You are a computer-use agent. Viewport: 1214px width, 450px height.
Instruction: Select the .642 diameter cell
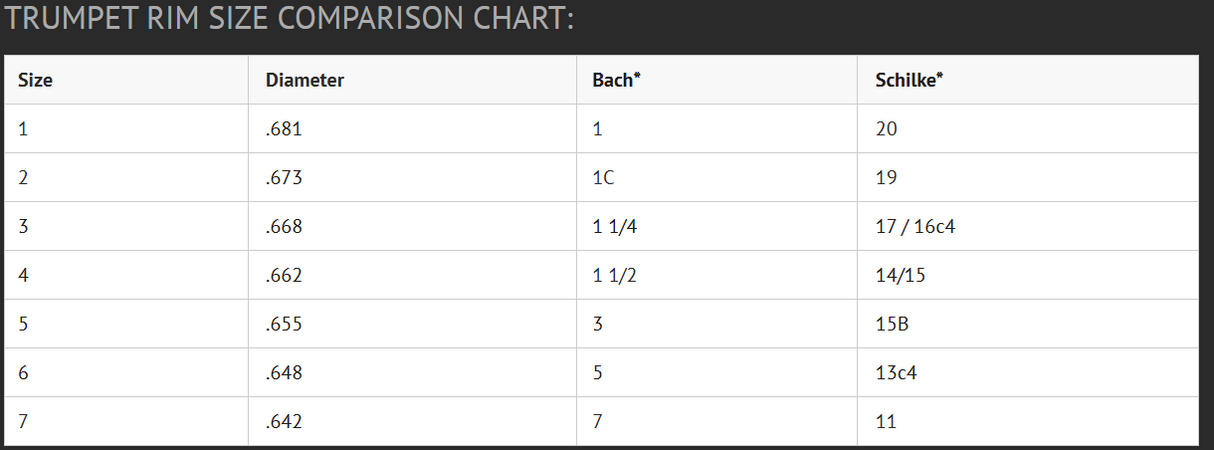pos(285,422)
